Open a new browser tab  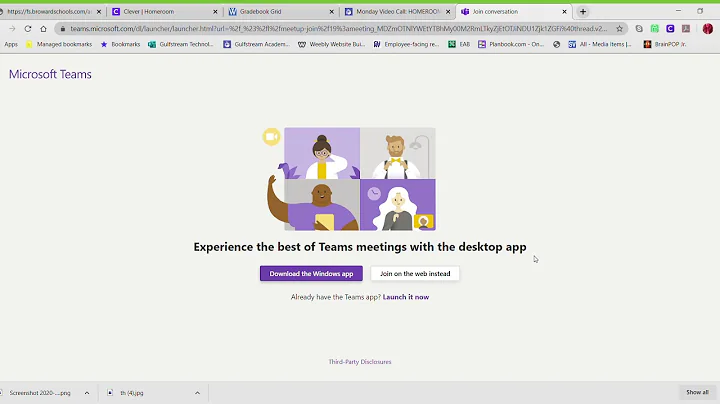pos(583,11)
